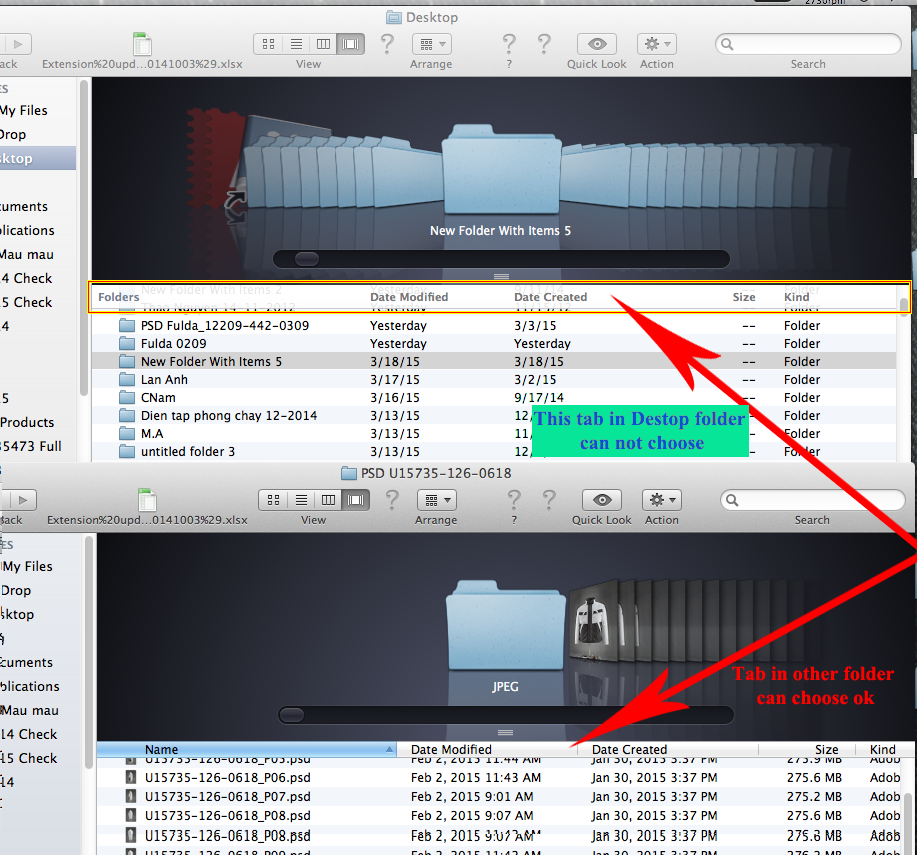Click first question-mark icon after View in Desktop toolbar
917x855 pixels.
[x=387, y=44]
